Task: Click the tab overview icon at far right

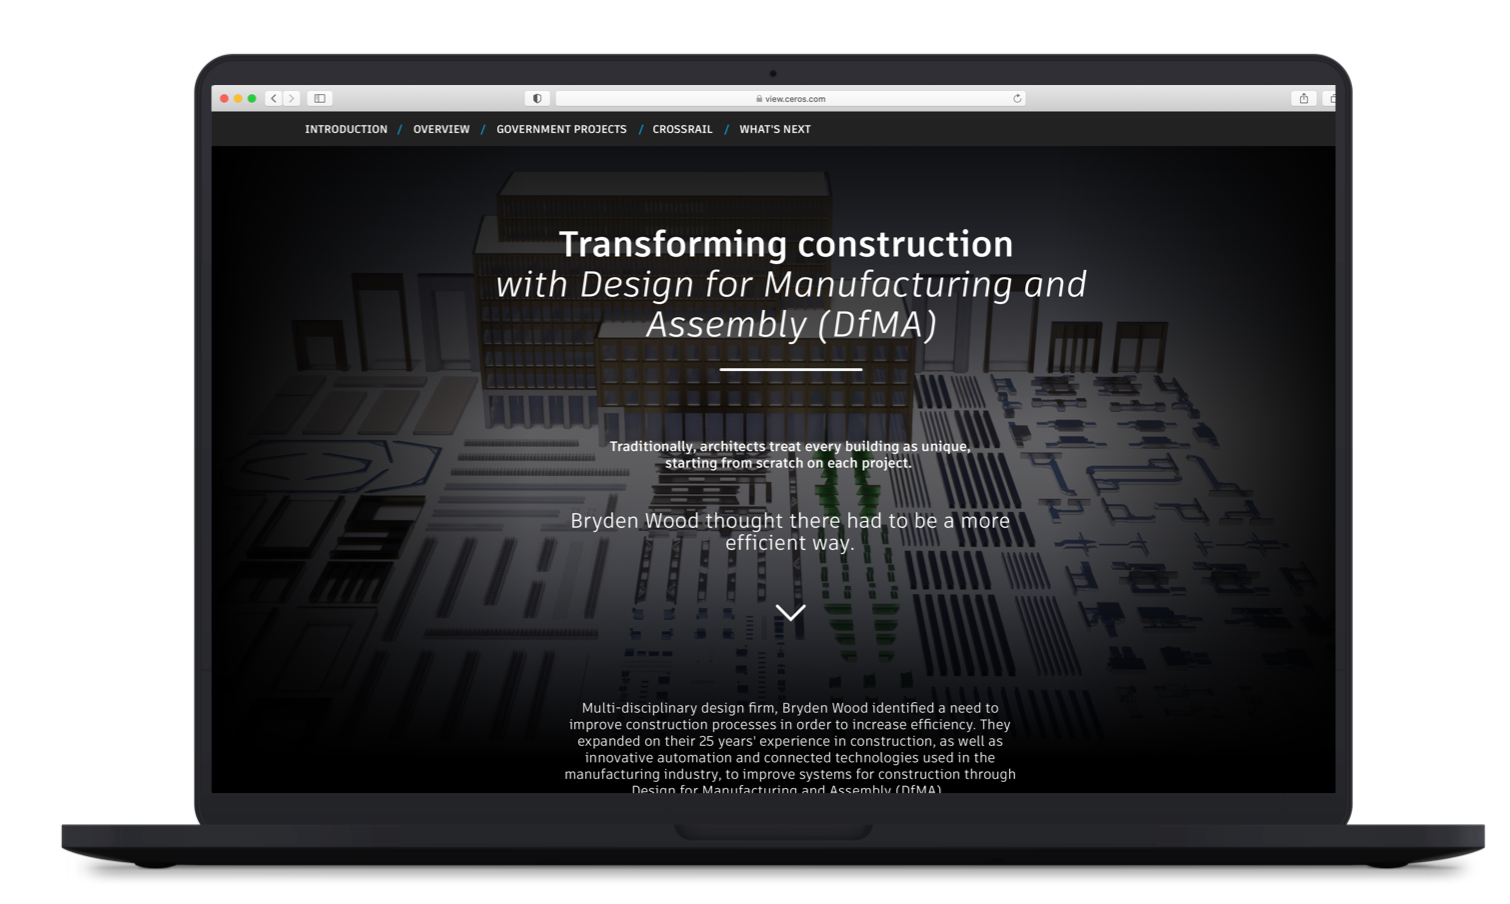Action: (1329, 98)
